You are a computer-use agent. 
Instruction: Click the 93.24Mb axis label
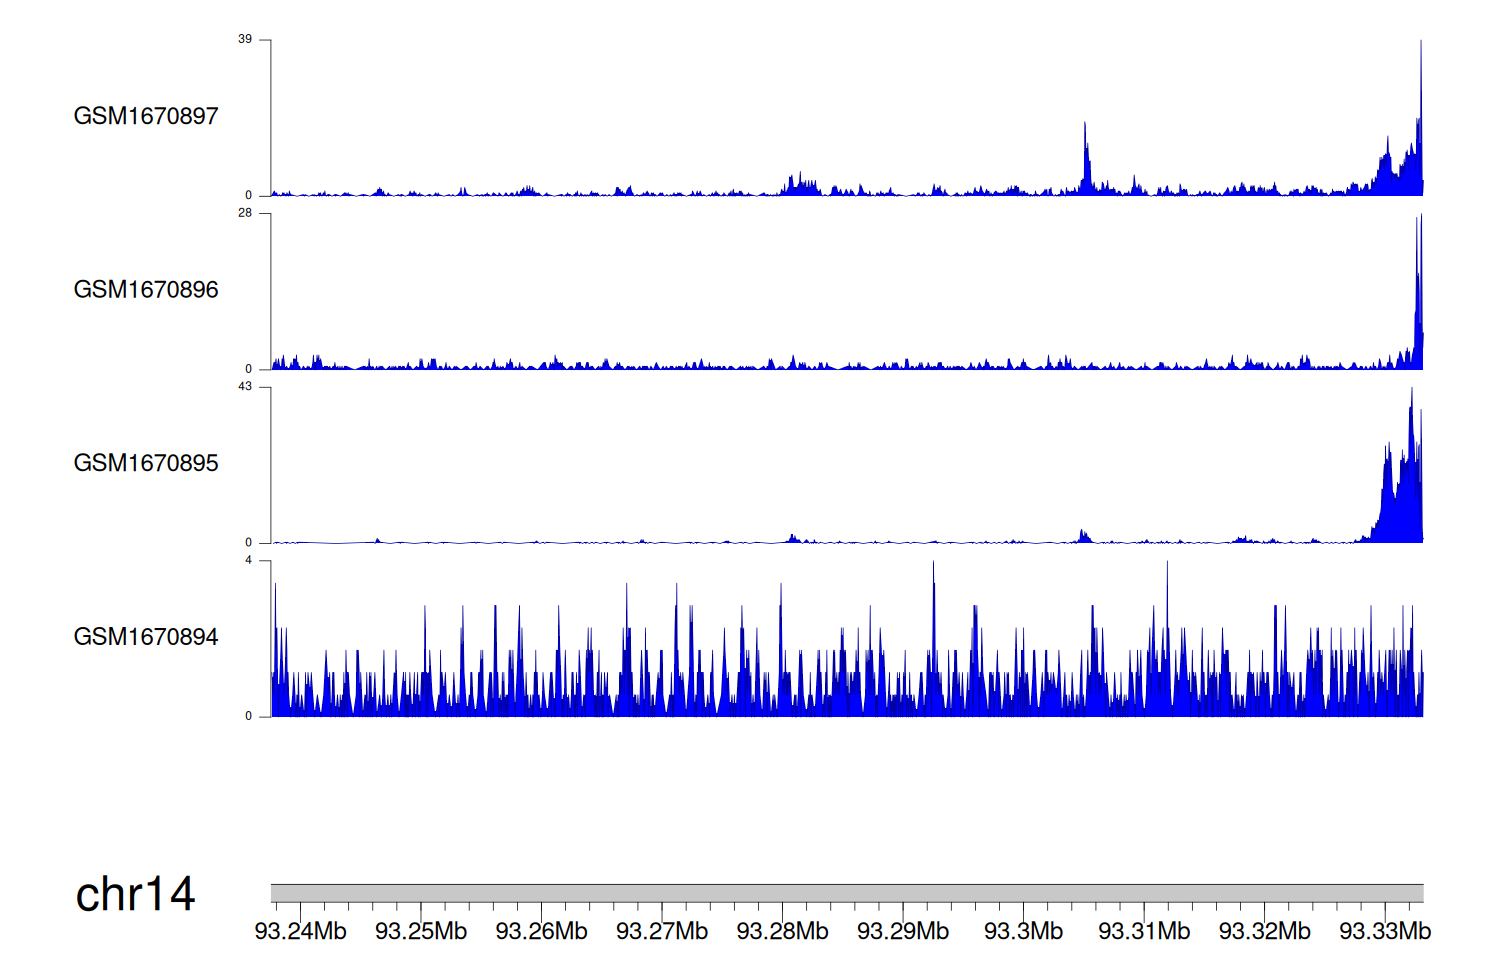pos(300,931)
